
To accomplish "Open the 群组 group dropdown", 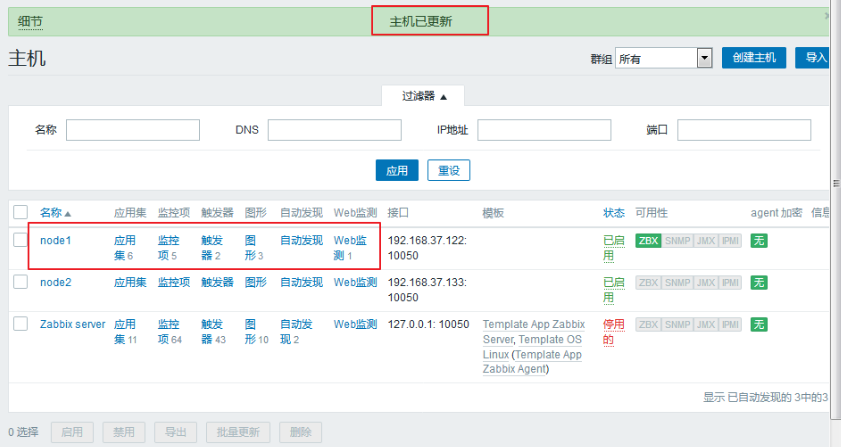I will click(x=664, y=58).
